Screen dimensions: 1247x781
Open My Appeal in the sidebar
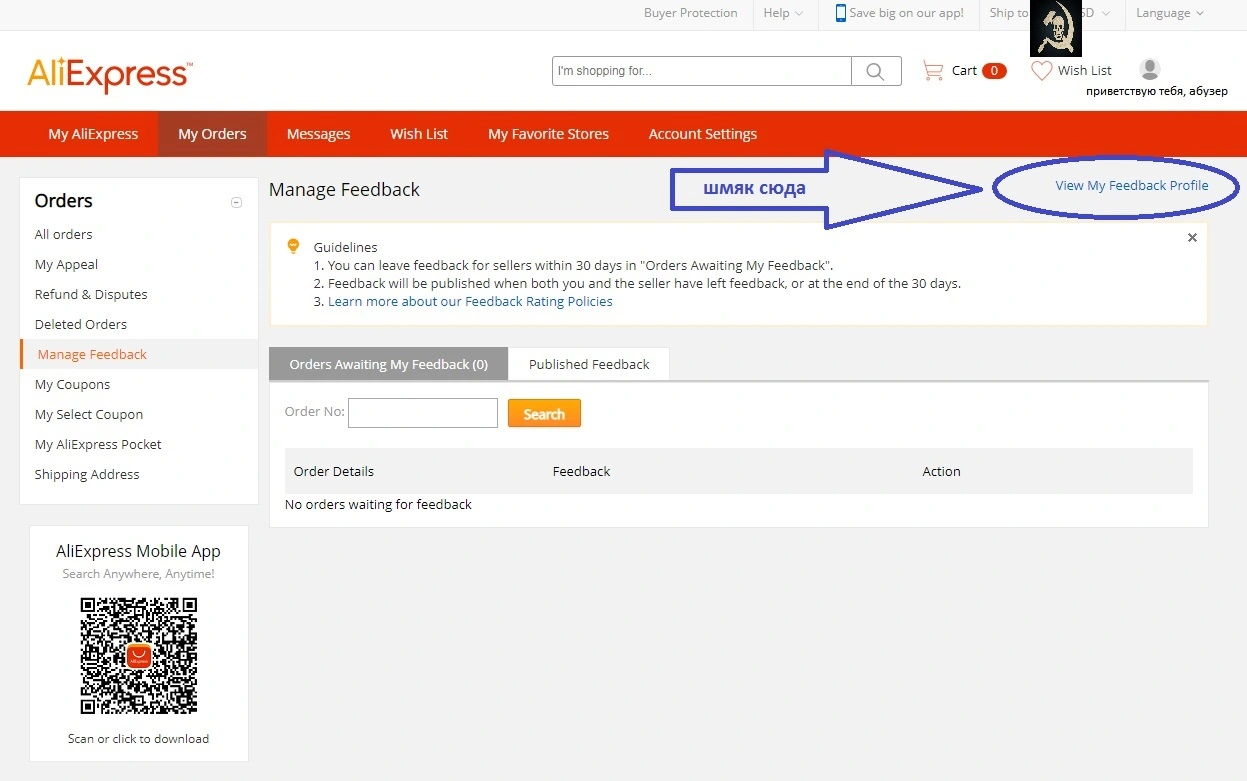click(x=66, y=264)
